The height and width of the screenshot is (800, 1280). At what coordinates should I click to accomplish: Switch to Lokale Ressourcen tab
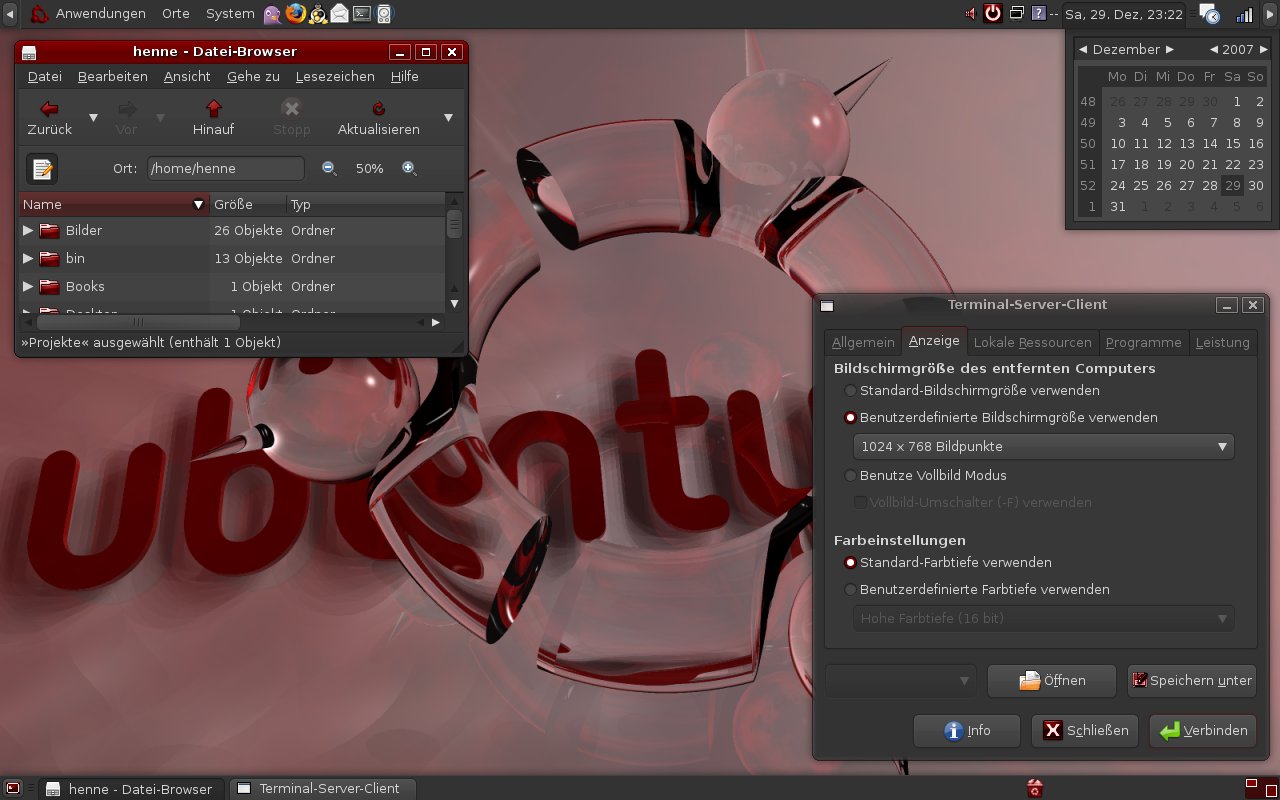[1033, 342]
